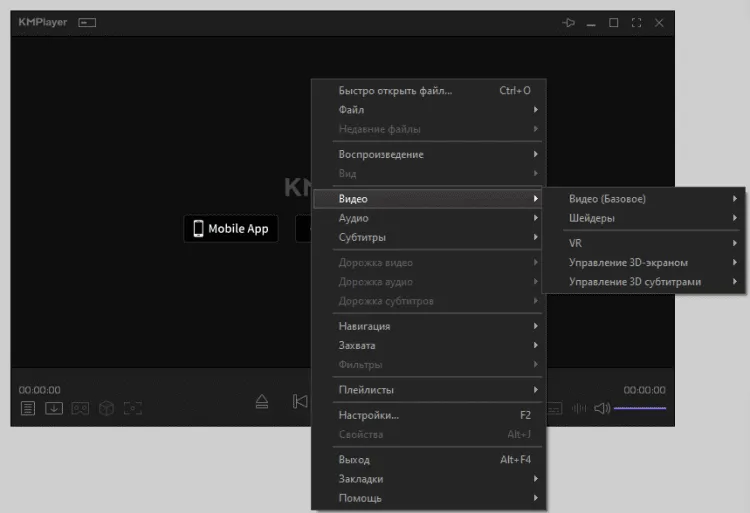Viewport: 750px width, 513px height.
Task: Expand arrow next to 'Аудио'
Action: 536,218
